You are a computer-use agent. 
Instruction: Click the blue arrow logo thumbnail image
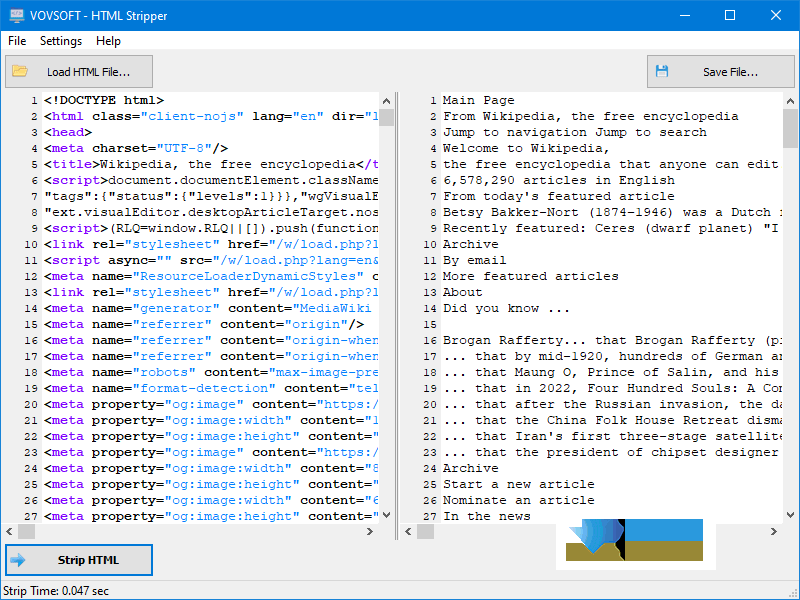click(635, 544)
